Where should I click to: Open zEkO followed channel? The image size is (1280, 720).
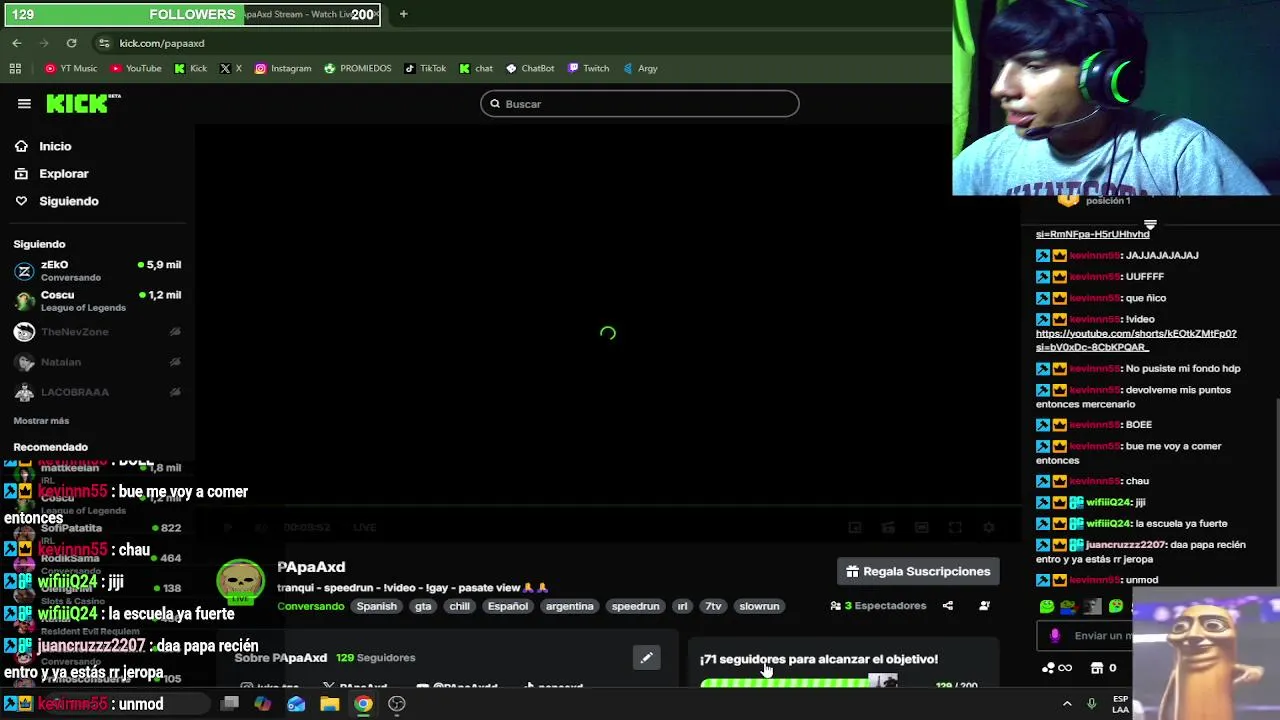pos(97,271)
